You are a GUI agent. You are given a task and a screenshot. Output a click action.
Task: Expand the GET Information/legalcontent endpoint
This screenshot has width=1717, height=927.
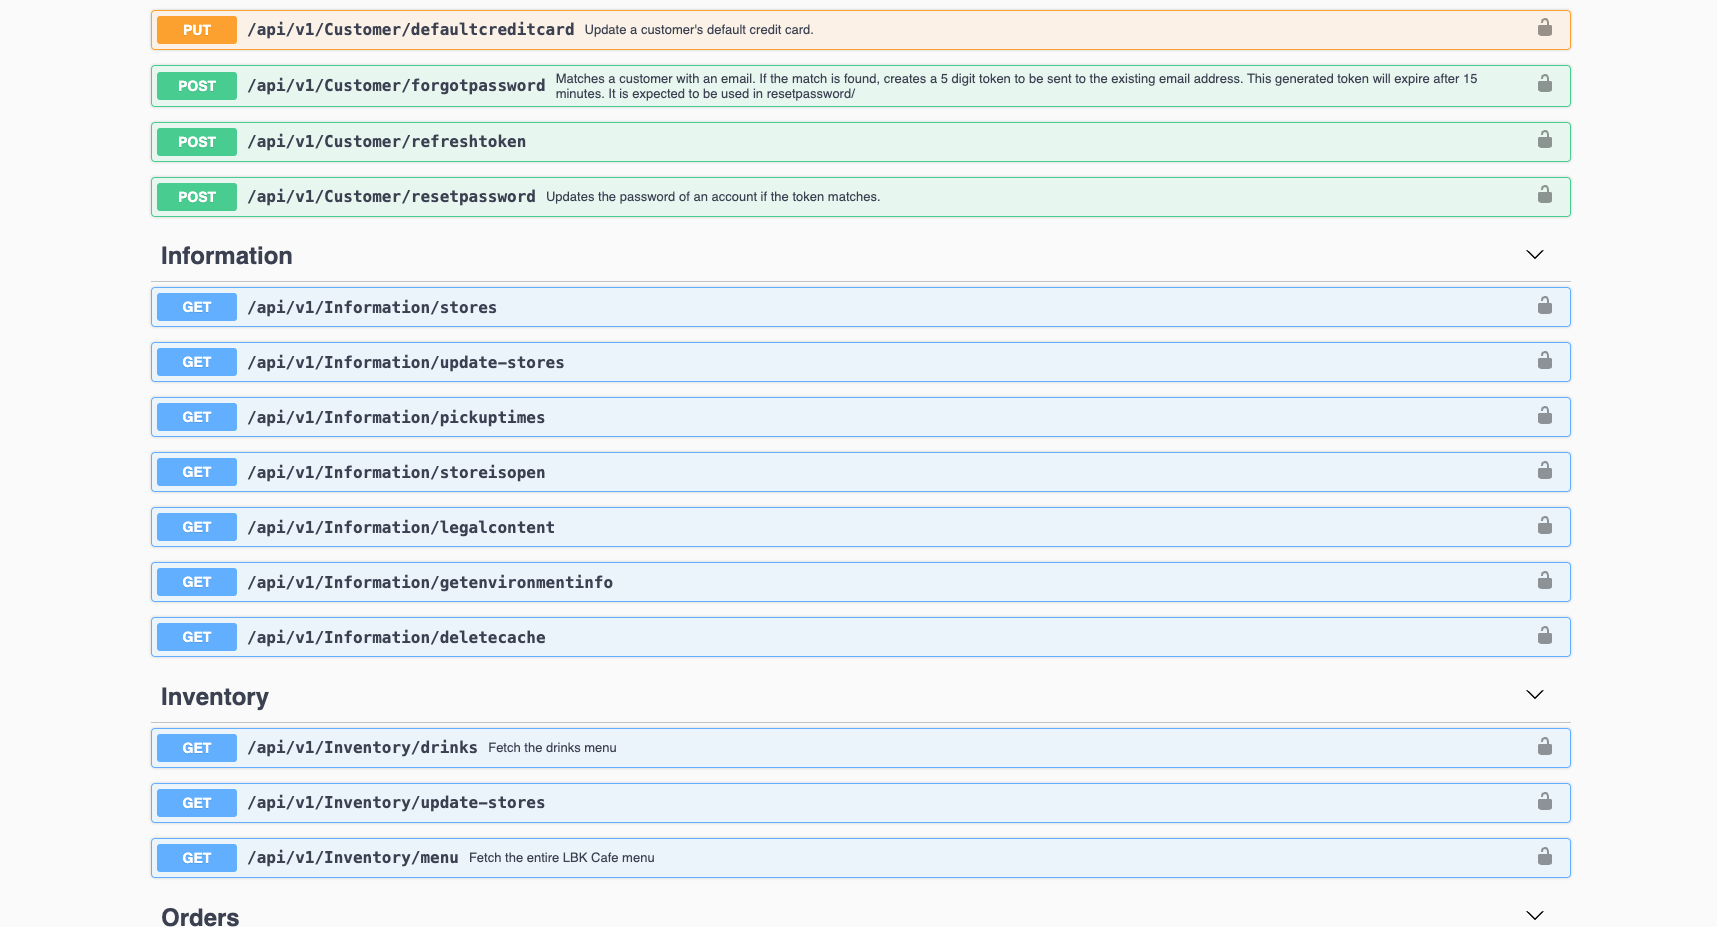tap(401, 527)
